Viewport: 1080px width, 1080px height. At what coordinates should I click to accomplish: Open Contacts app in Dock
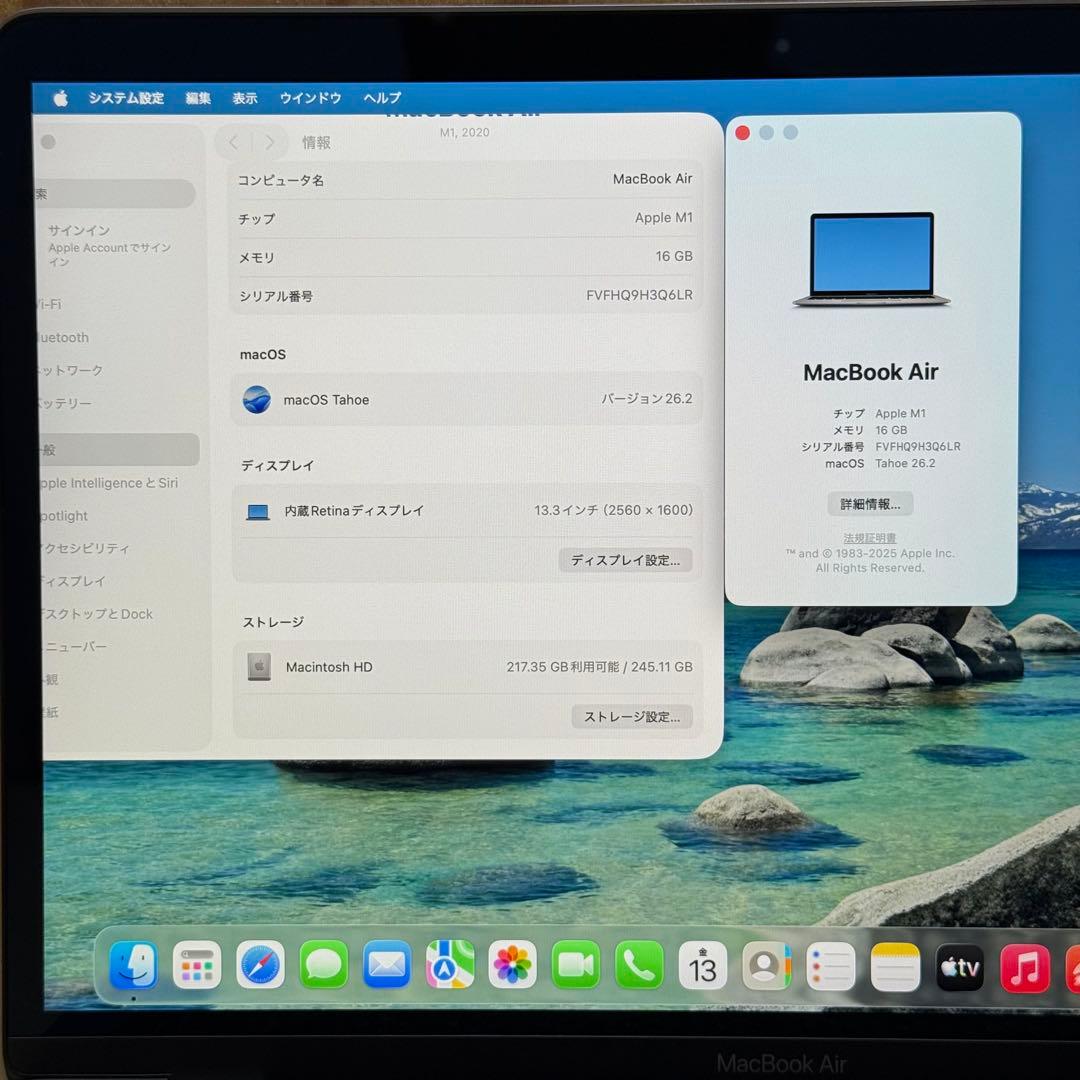coord(766,966)
